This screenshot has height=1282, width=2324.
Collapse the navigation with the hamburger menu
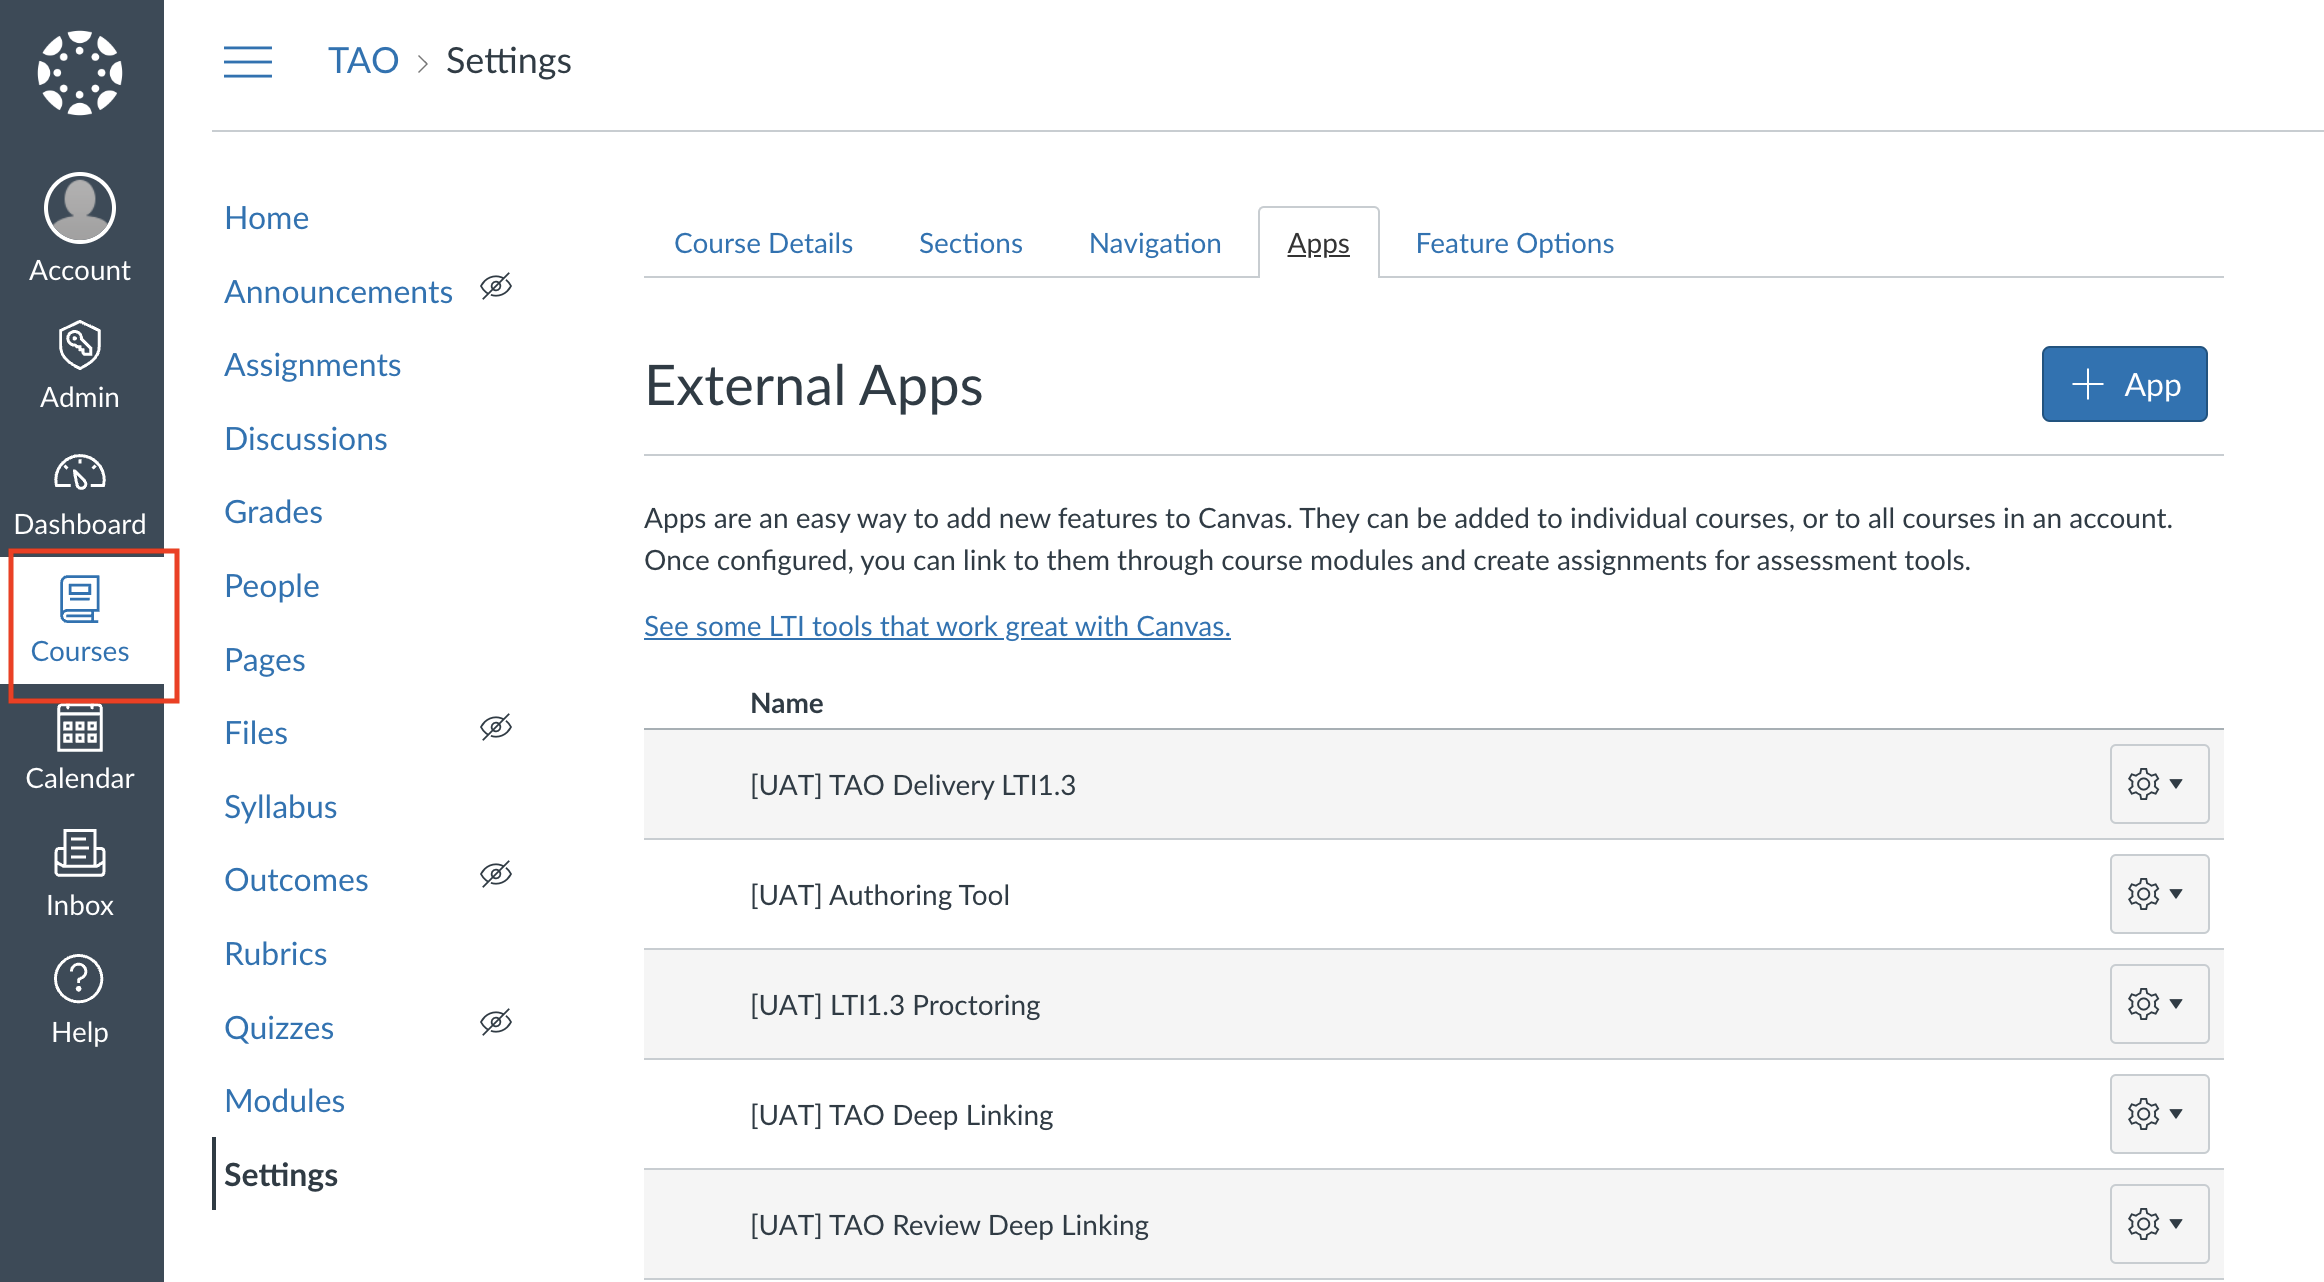[x=248, y=62]
